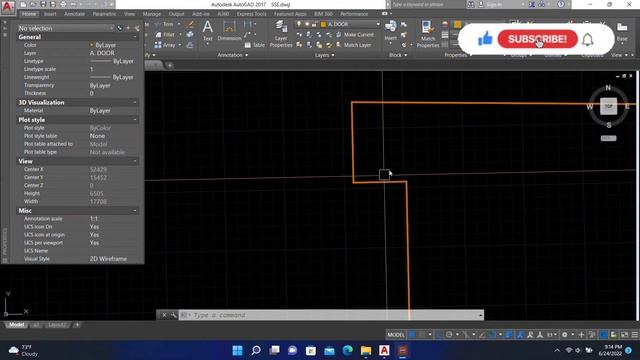Open Layer Properties manager
Screen dimensions: 640x360
(281, 34)
